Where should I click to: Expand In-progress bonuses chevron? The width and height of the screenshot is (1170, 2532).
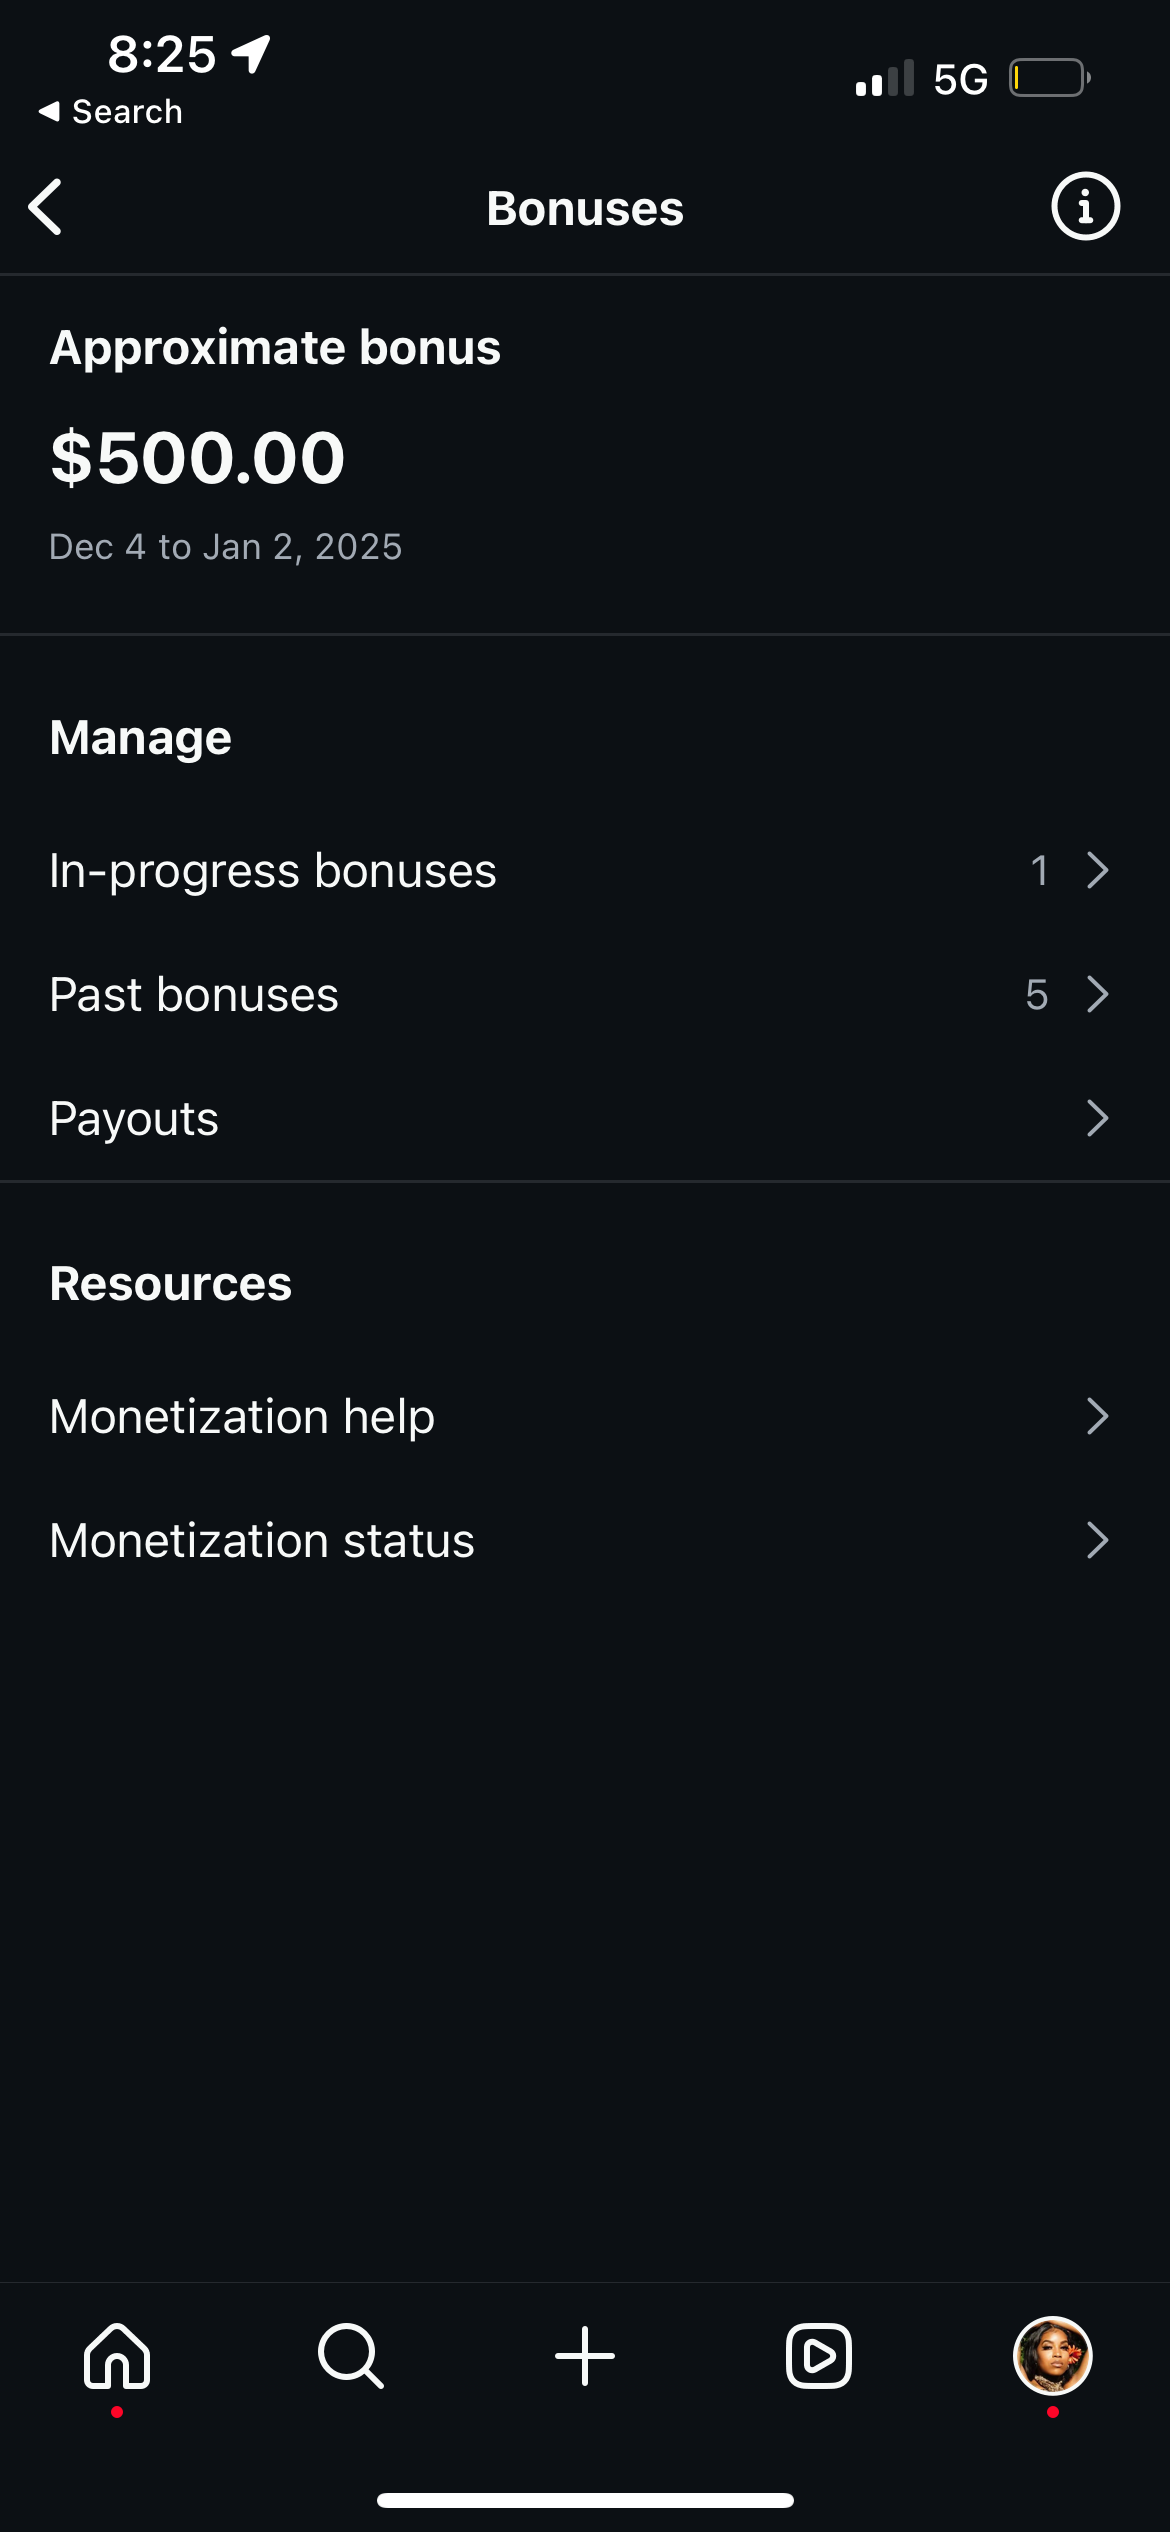[x=1097, y=870]
